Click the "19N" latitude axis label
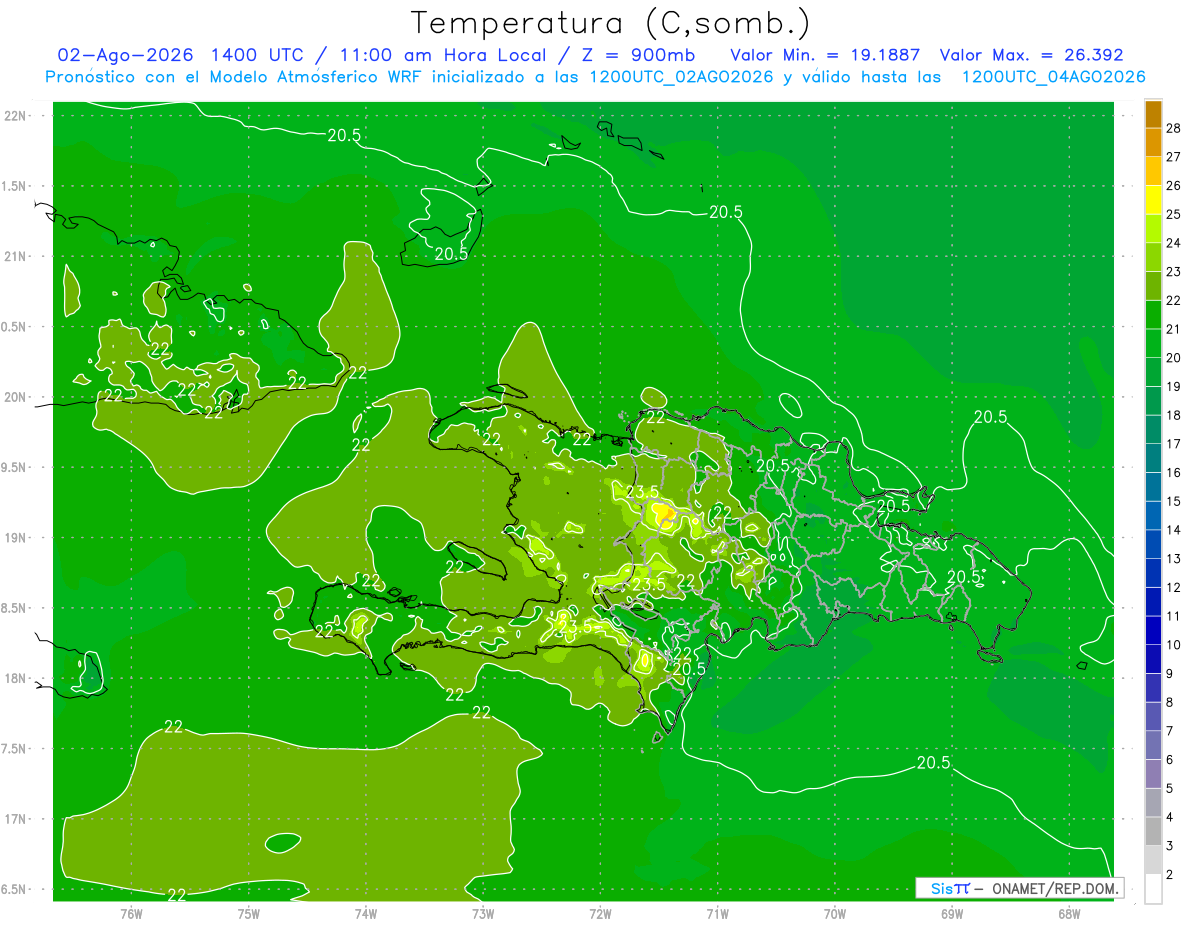This screenshot has width=1200, height=927. click(16, 538)
